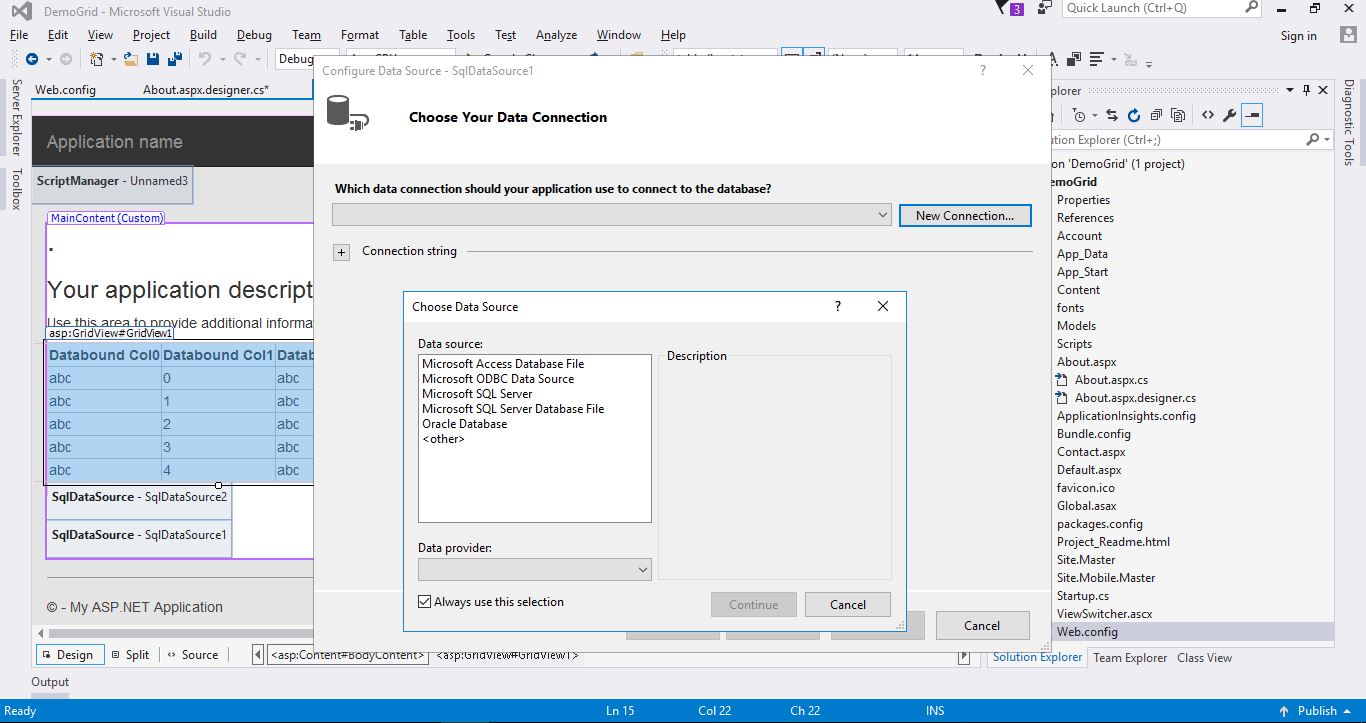The height and width of the screenshot is (723, 1366).
Task: Click the Quick Launch search field
Action: 1152,8
